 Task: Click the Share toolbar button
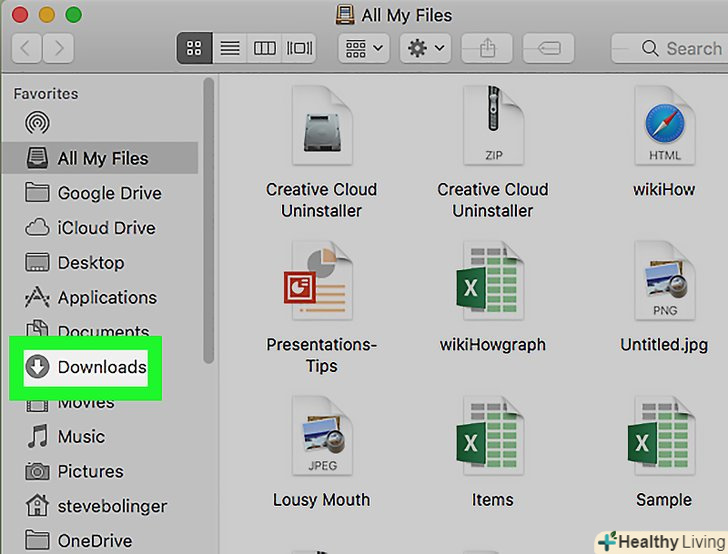pyautogui.click(x=487, y=48)
